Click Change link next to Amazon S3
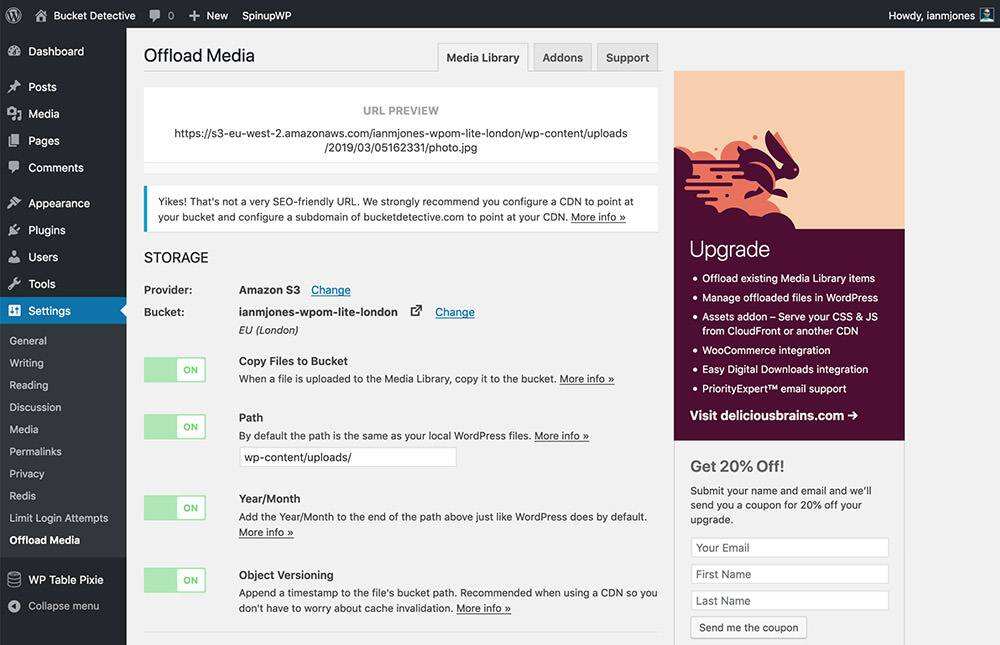1000x645 pixels. pos(330,290)
